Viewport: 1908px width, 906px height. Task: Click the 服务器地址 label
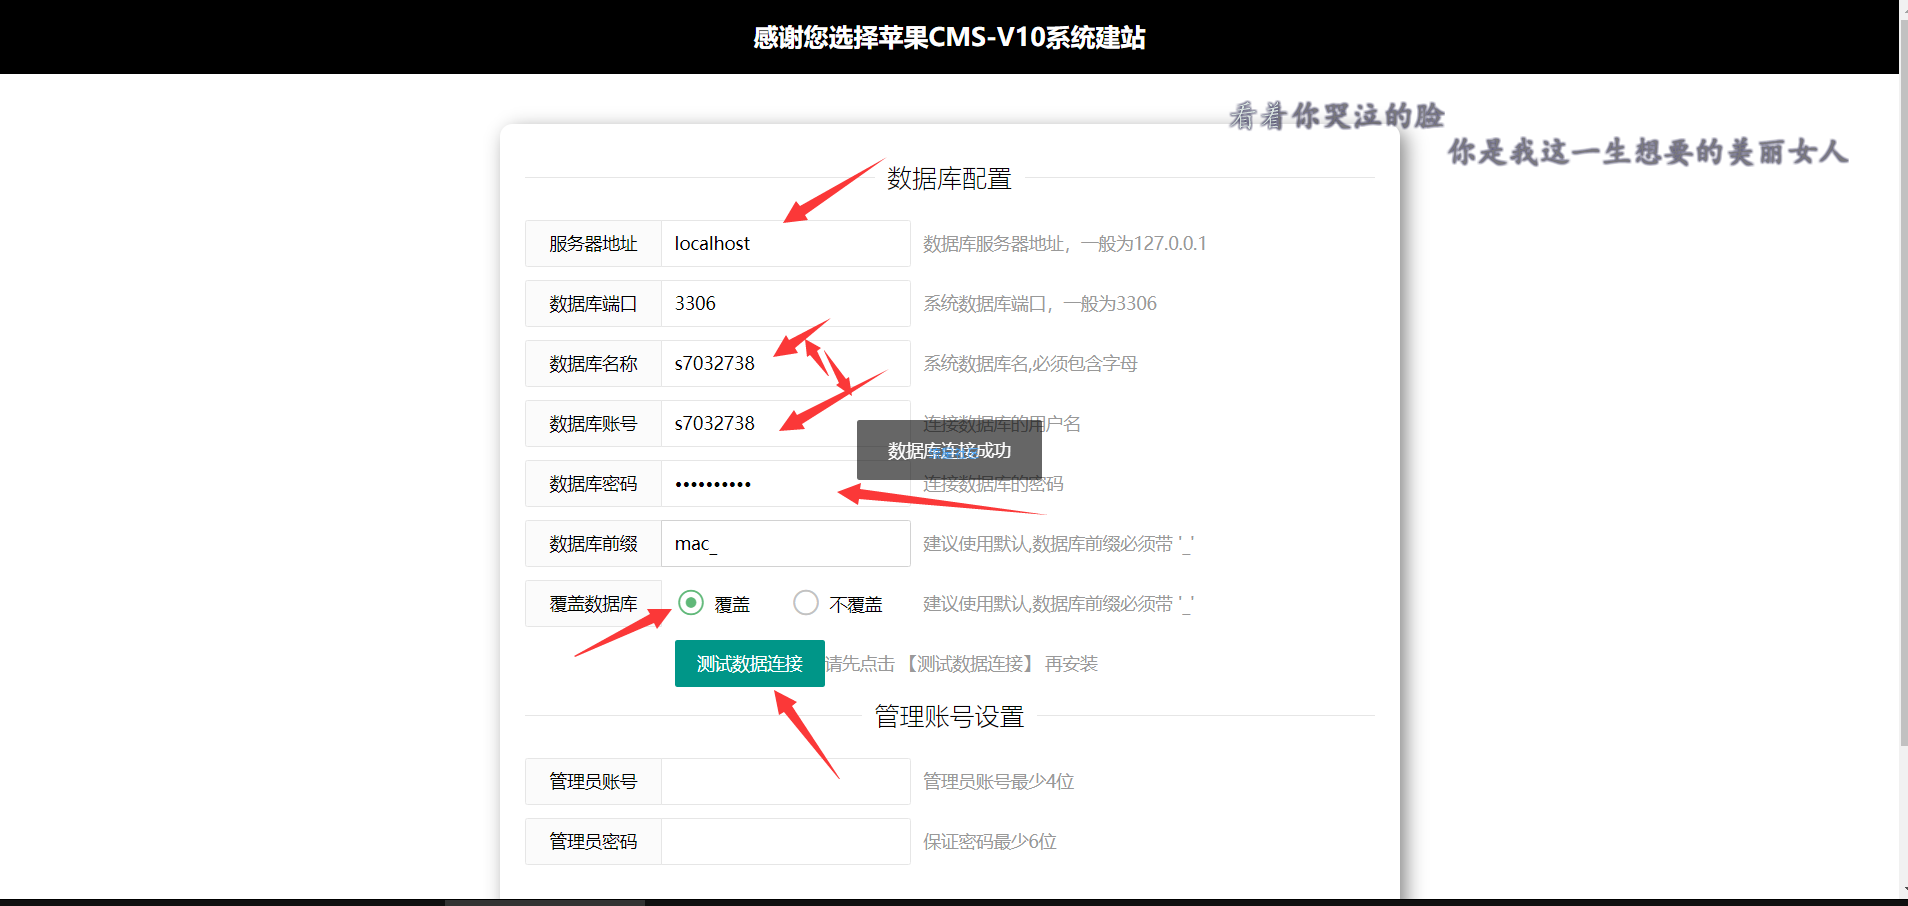[x=593, y=243]
